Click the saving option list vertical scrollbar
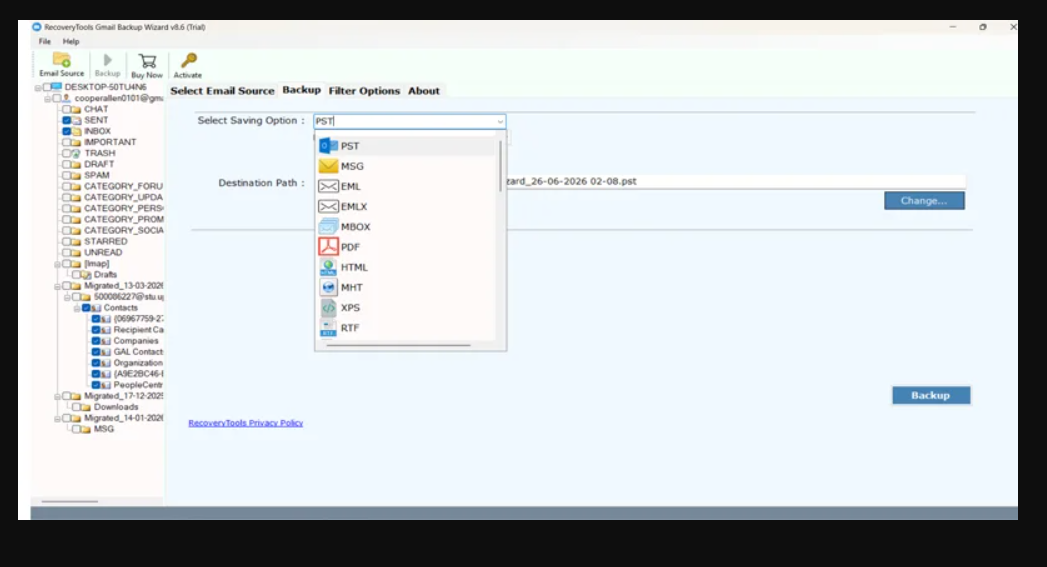 point(499,166)
